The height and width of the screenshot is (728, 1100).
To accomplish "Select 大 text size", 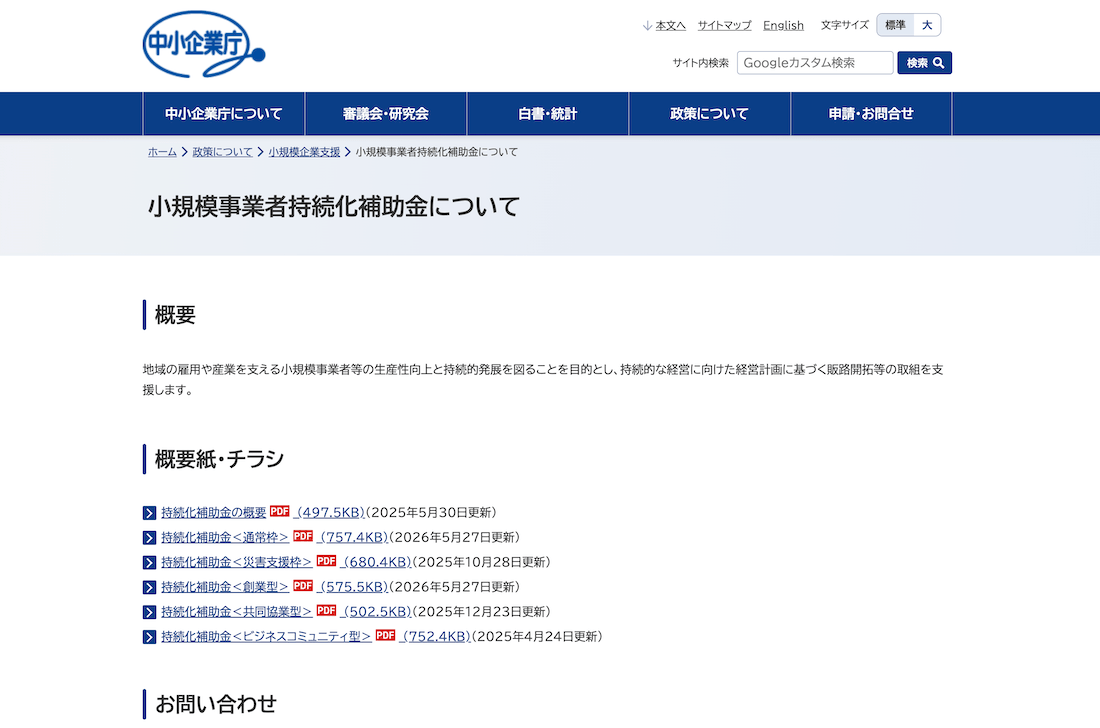I will tap(927, 25).
